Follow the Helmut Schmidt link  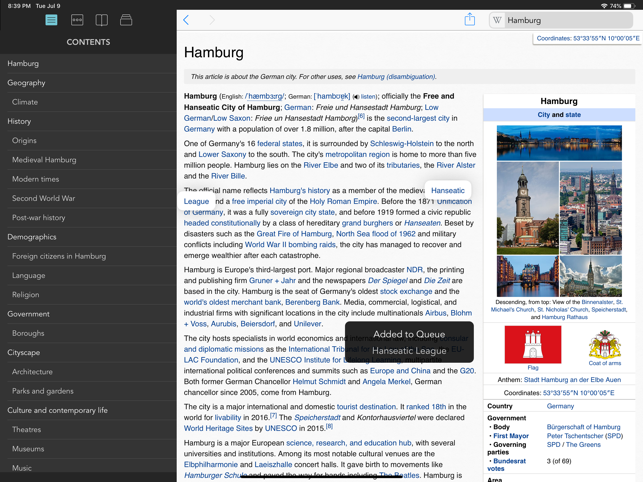pyautogui.click(x=319, y=381)
